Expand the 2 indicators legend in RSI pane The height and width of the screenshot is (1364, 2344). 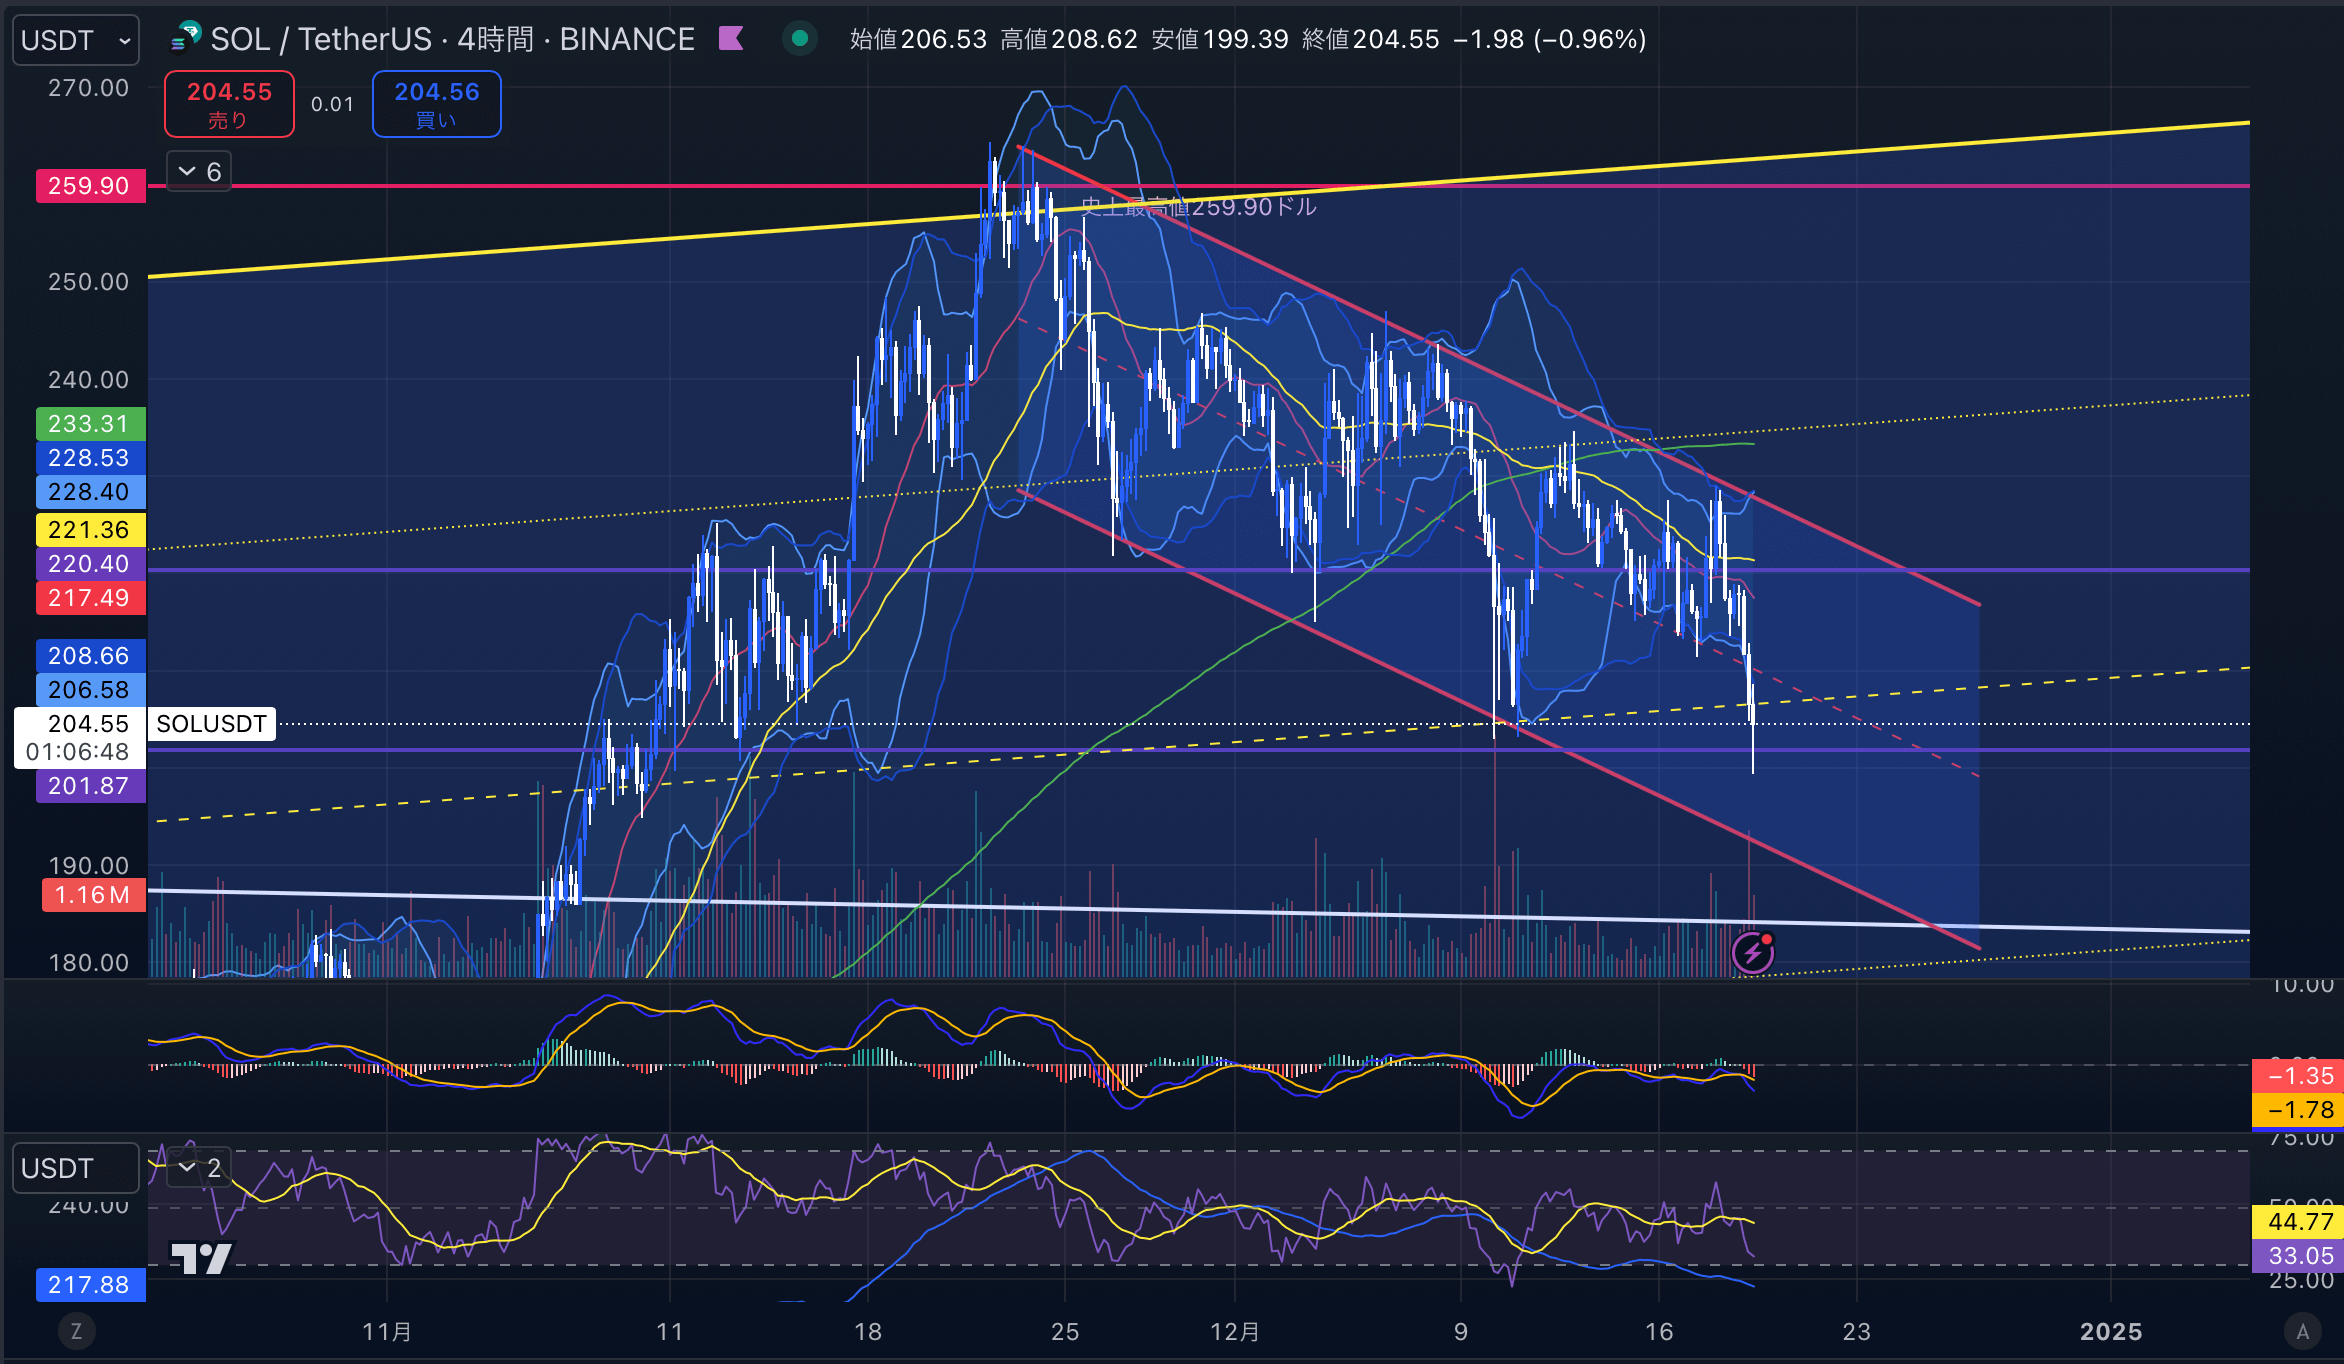[x=199, y=1167]
